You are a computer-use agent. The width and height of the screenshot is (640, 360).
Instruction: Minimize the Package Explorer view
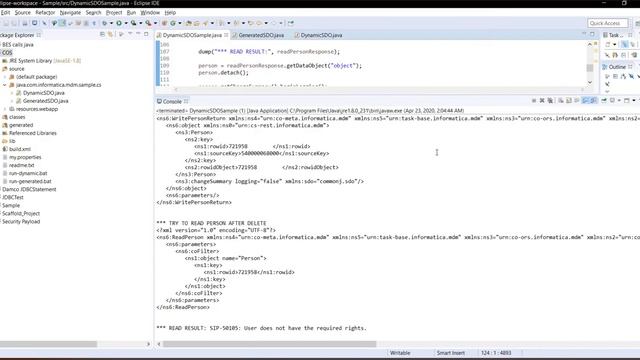[138, 34]
